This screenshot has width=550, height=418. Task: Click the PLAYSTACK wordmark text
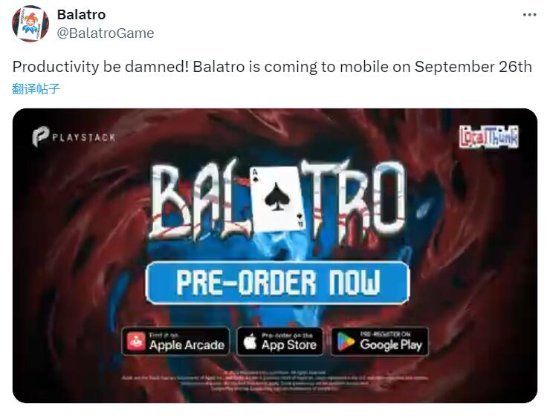pyautogui.click(x=84, y=137)
